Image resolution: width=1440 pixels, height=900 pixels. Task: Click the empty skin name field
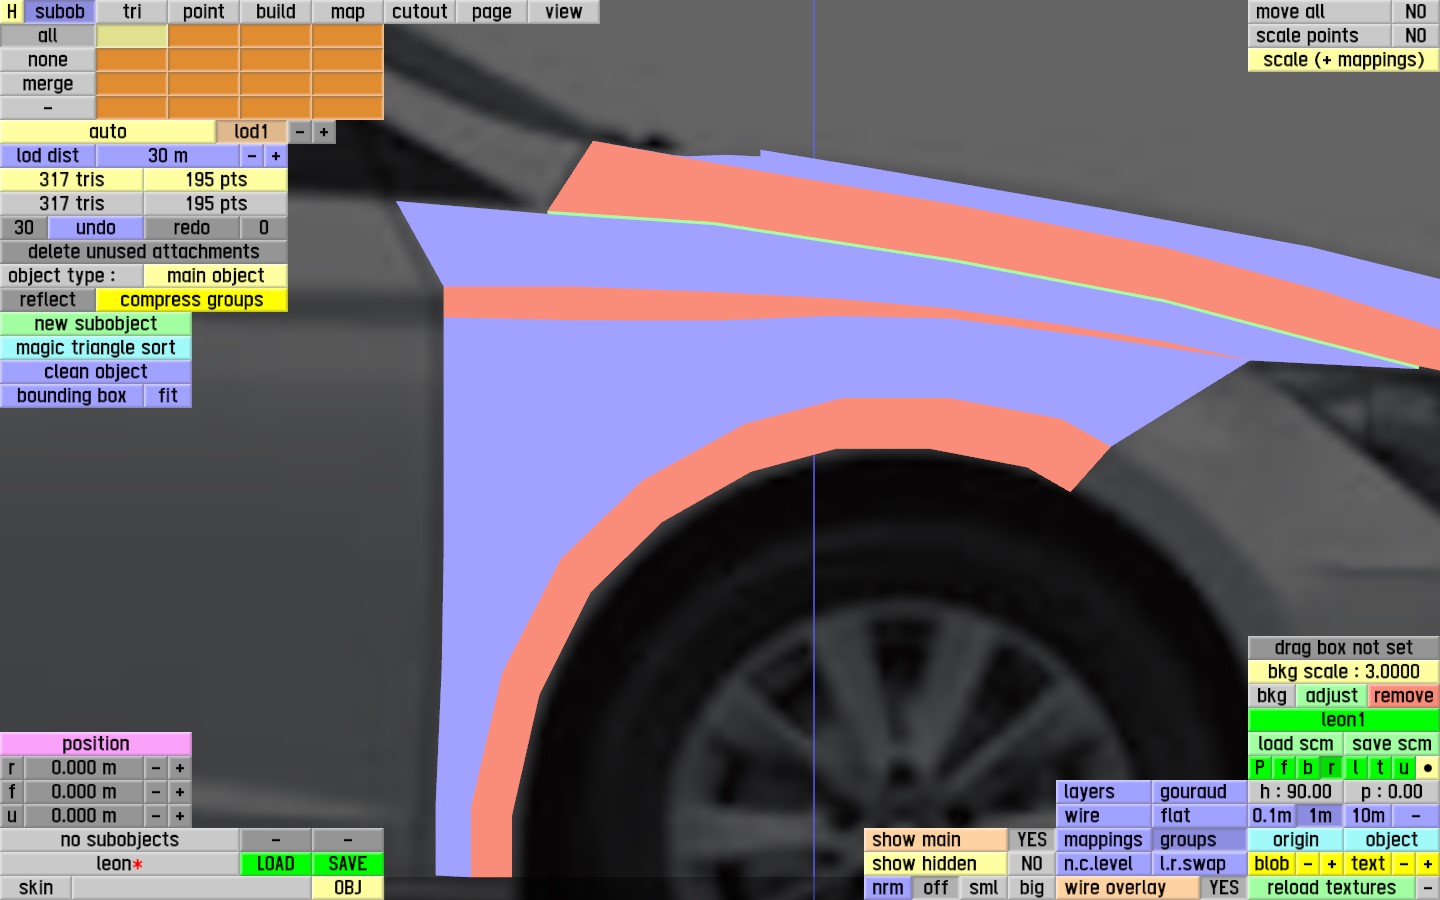click(x=192, y=888)
